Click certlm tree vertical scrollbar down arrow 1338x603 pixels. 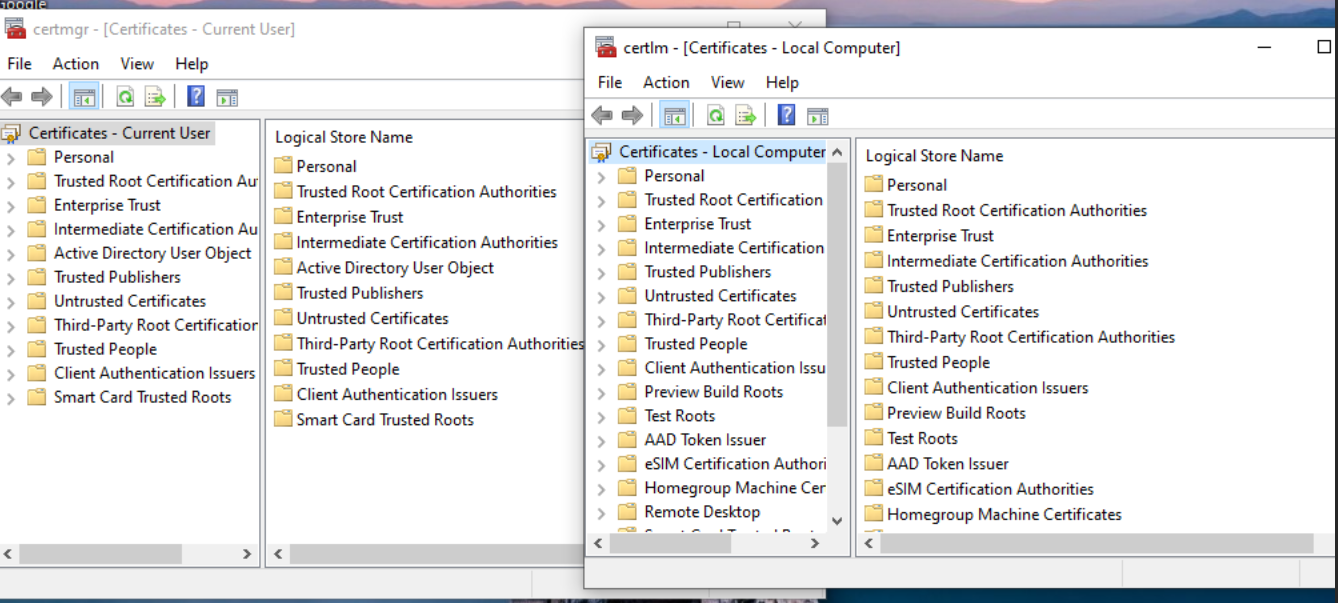(x=837, y=521)
